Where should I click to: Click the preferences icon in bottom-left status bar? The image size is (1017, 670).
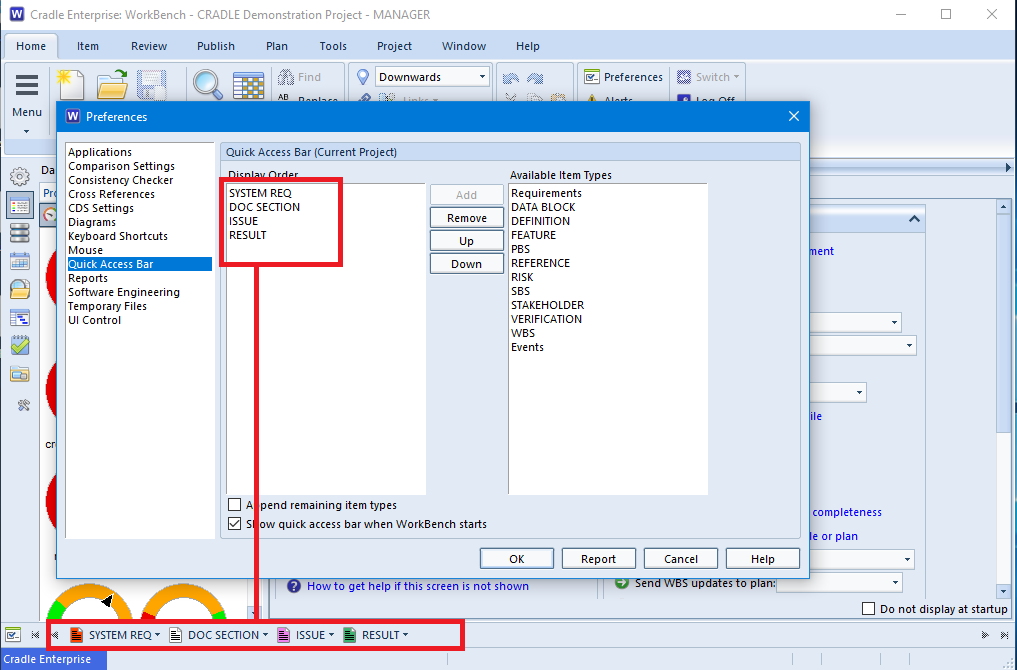tap(13, 635)
